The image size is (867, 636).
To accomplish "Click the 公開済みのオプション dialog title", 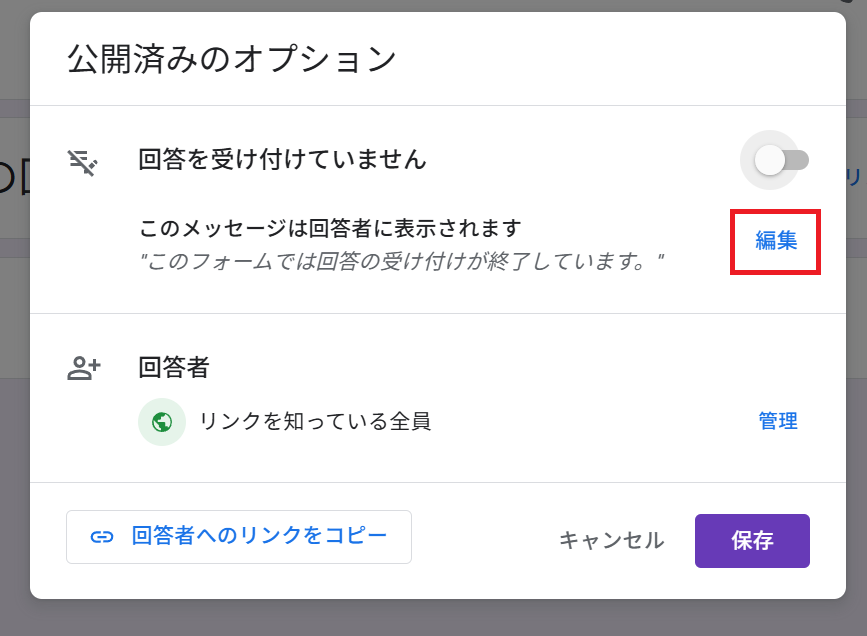I will [x=232, y=59].
